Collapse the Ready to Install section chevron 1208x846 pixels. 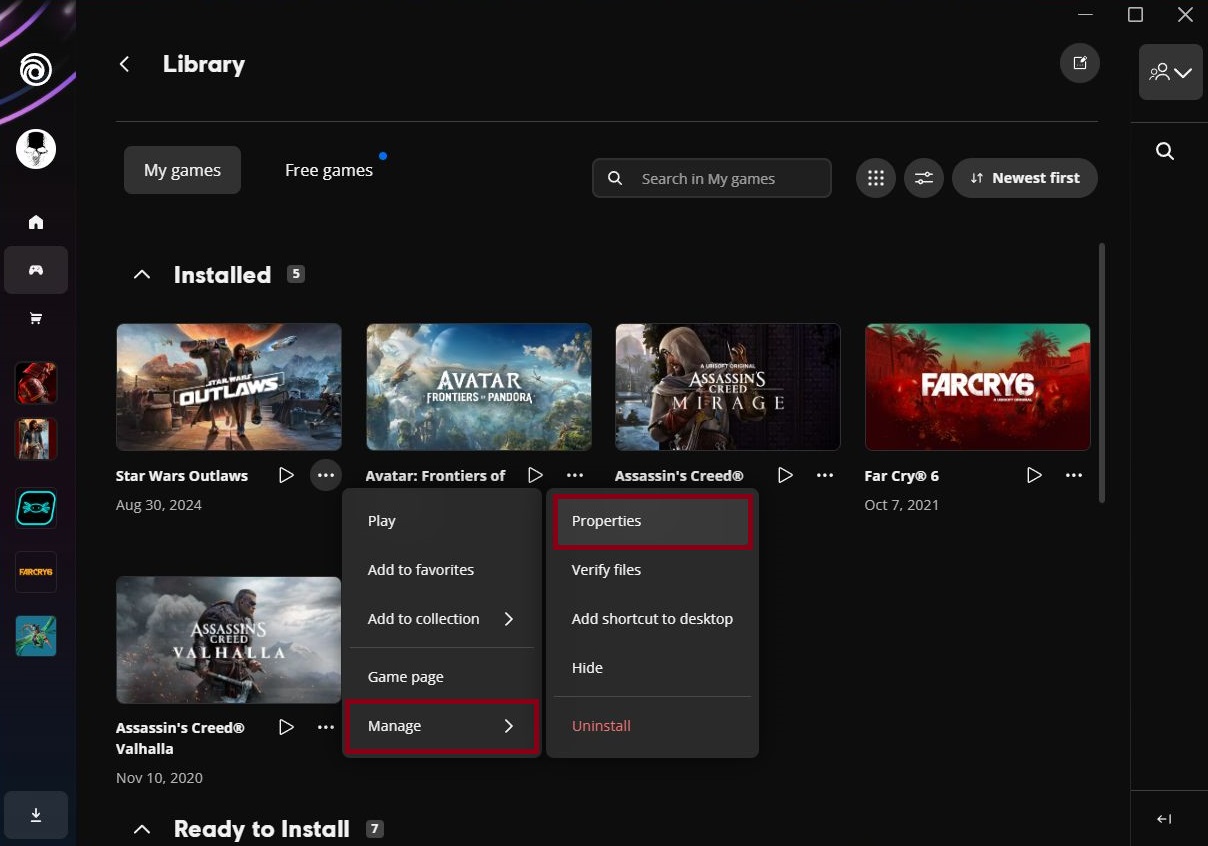tap(142, 829)
